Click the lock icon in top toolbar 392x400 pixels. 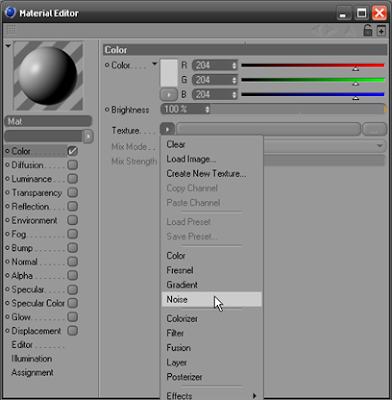[x=367, y=31]
